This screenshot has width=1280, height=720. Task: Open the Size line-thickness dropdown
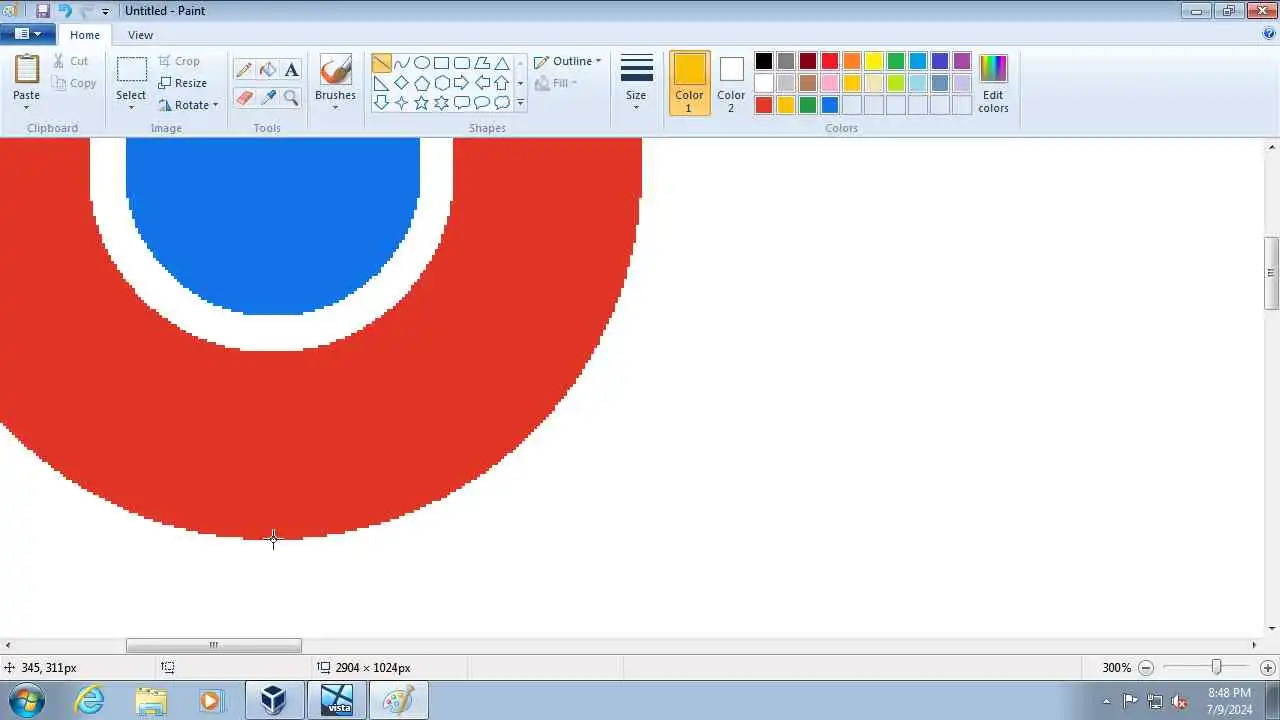point(636,83)
